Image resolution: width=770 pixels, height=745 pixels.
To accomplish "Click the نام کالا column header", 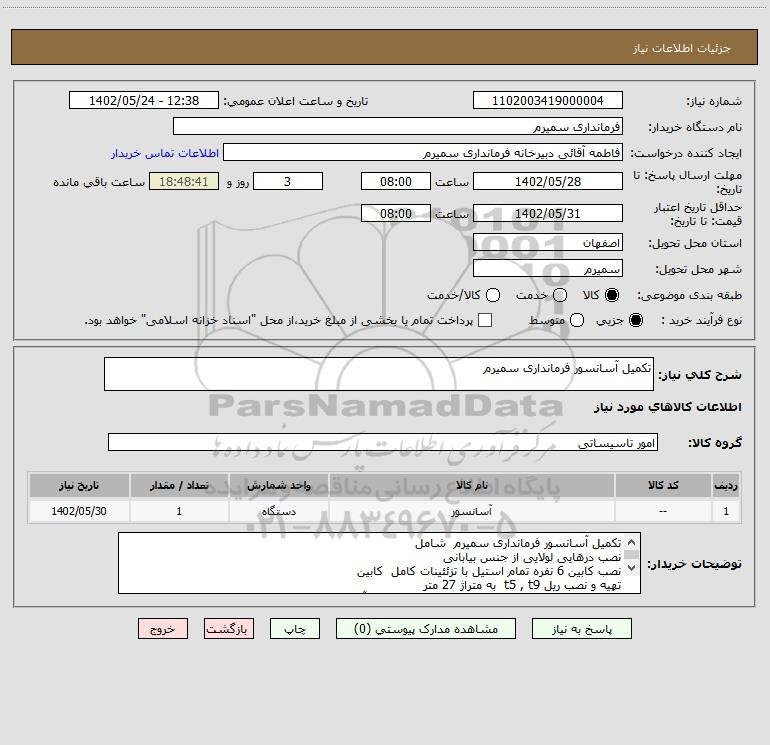I will tap(472, 485).
